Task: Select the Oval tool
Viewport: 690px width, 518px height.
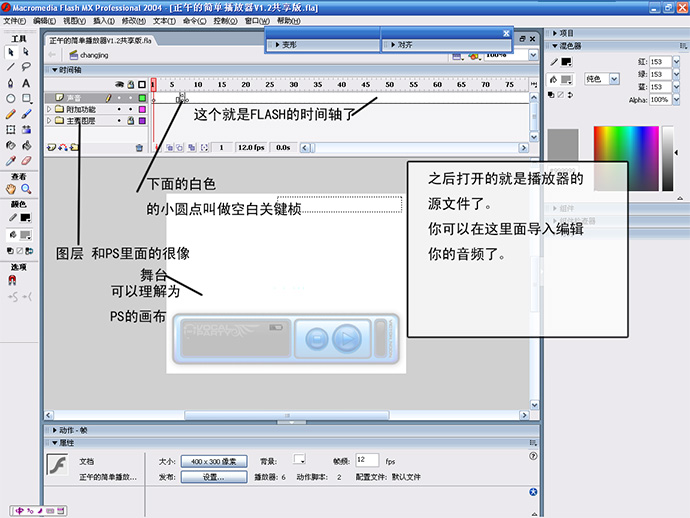Action: coord(11,99)
